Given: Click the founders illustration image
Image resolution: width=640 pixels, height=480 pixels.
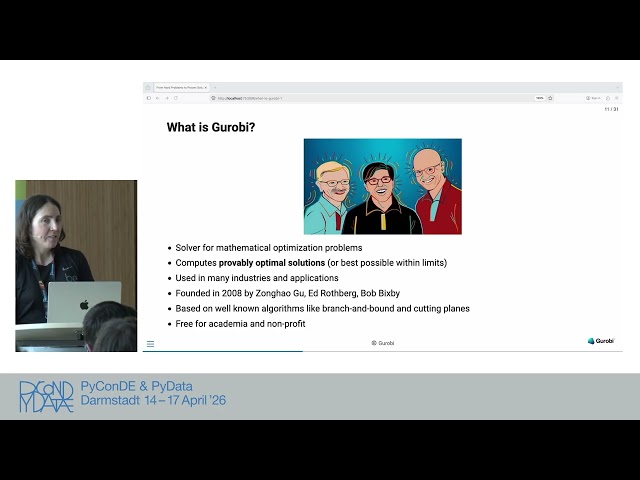Looking at the screenshot, I should tap(383, 187).
